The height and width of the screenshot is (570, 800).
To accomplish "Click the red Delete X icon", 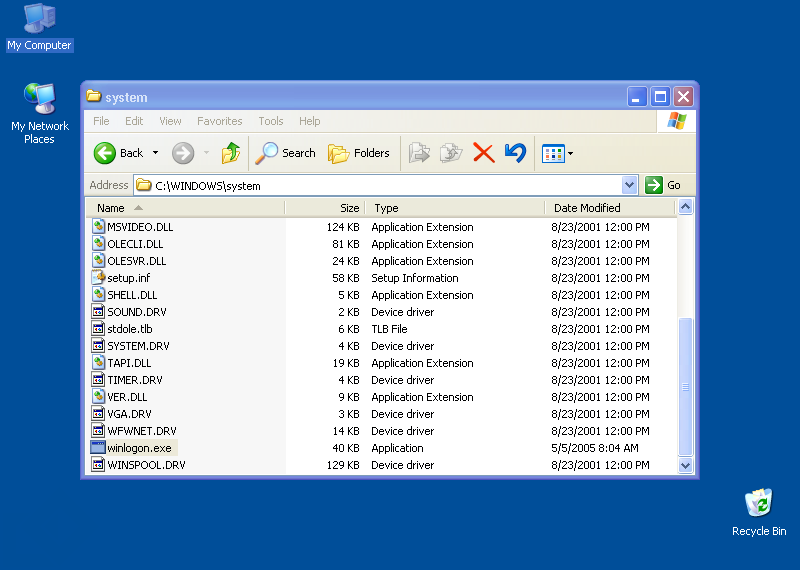I will coord(483,153).
